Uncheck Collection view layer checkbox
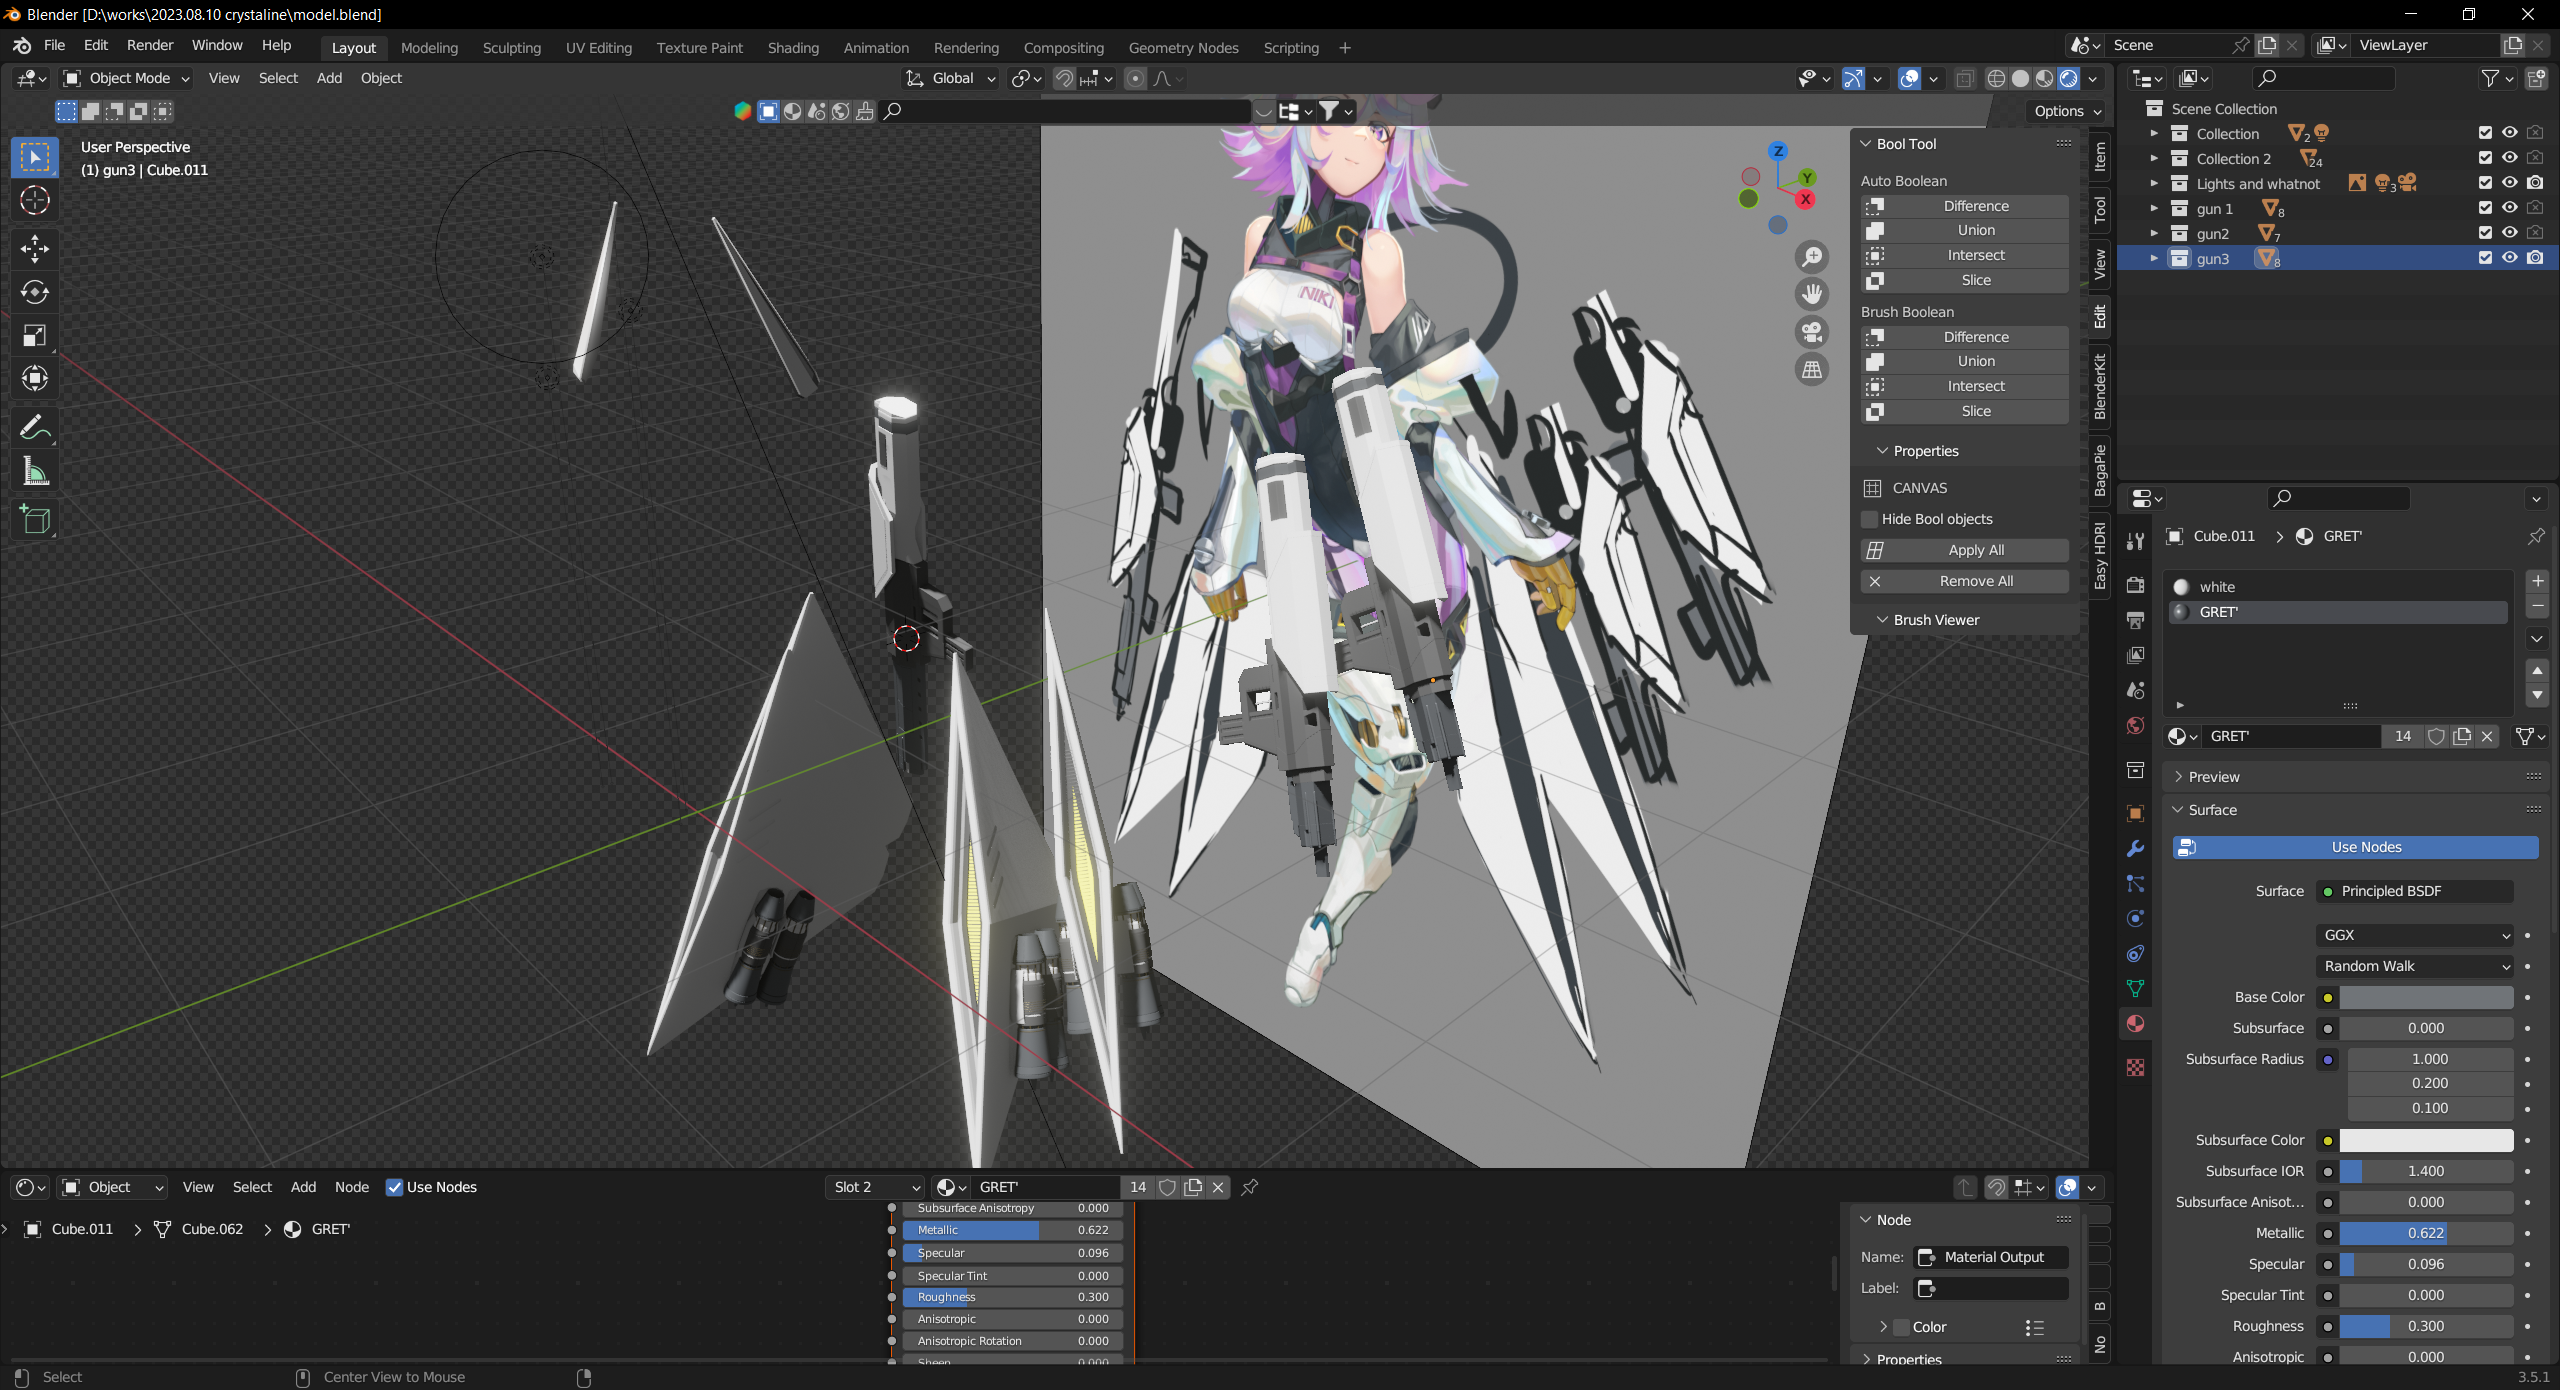 point(2485,133)
